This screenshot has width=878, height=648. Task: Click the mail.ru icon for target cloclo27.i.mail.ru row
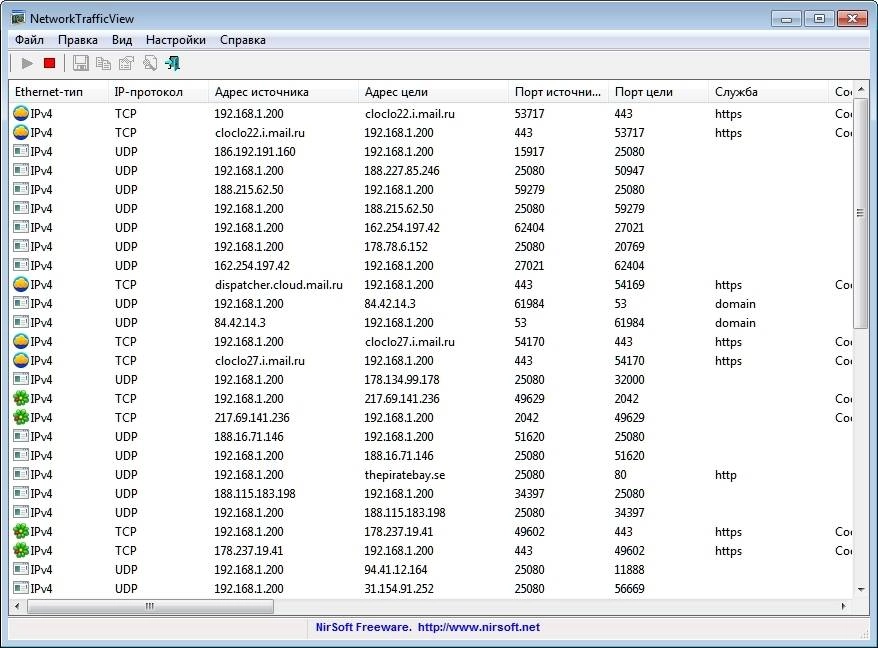21,341
